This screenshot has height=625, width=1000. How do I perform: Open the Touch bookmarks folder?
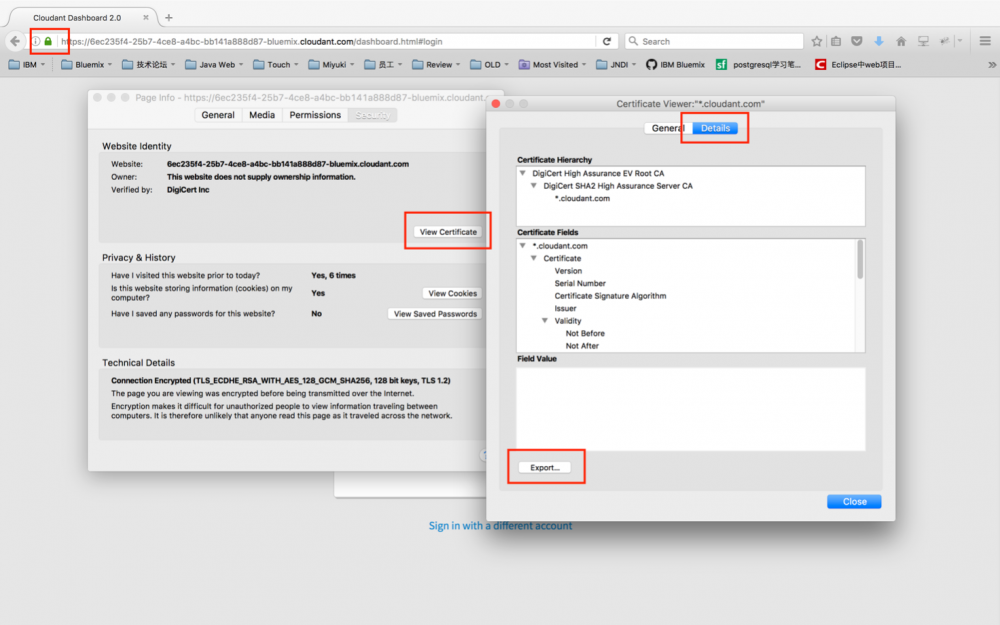(276, 64)
